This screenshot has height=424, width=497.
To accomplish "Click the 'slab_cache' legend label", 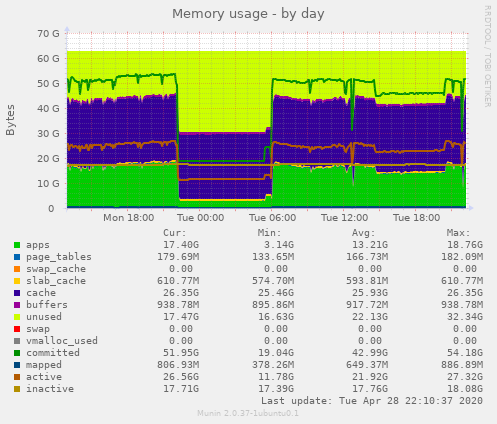I will pos(56,281).
